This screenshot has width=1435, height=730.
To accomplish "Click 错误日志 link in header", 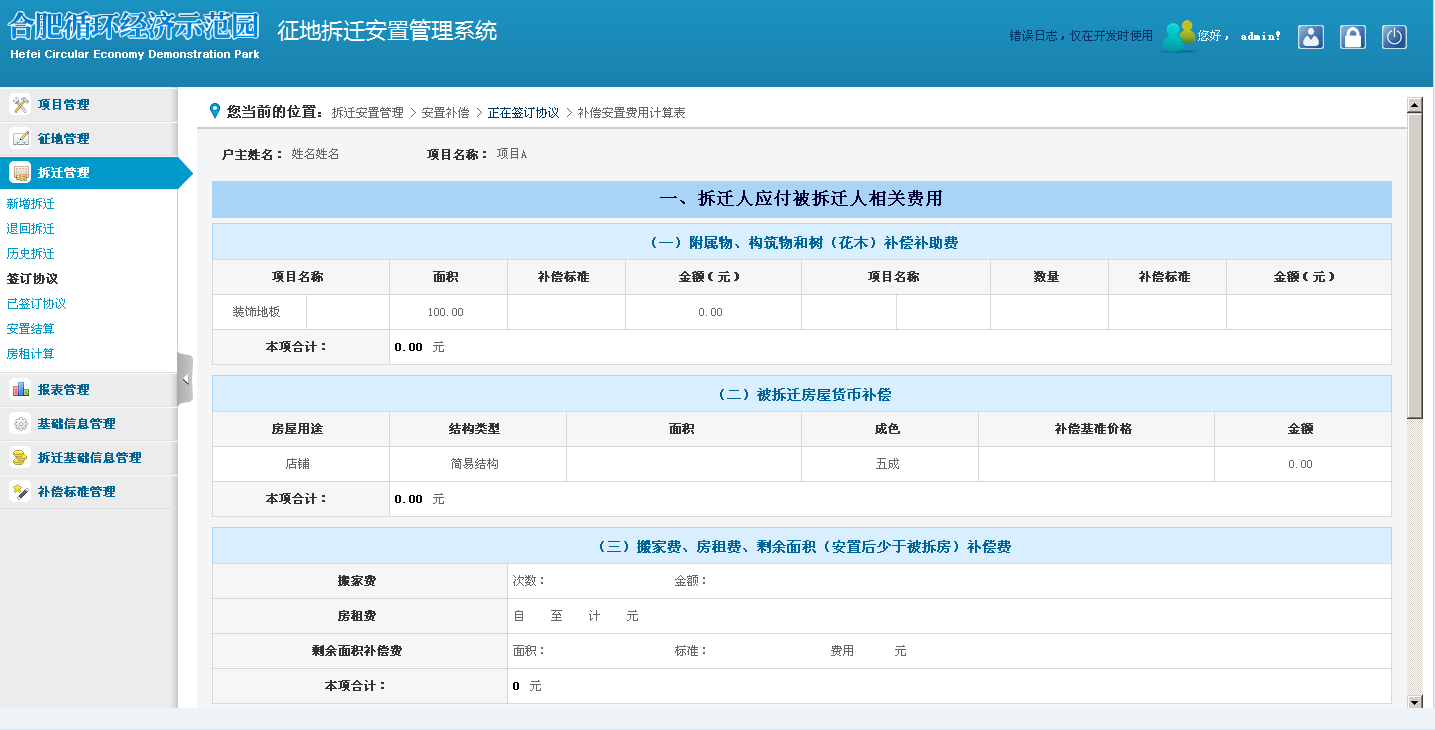I will coord(1081,36).
